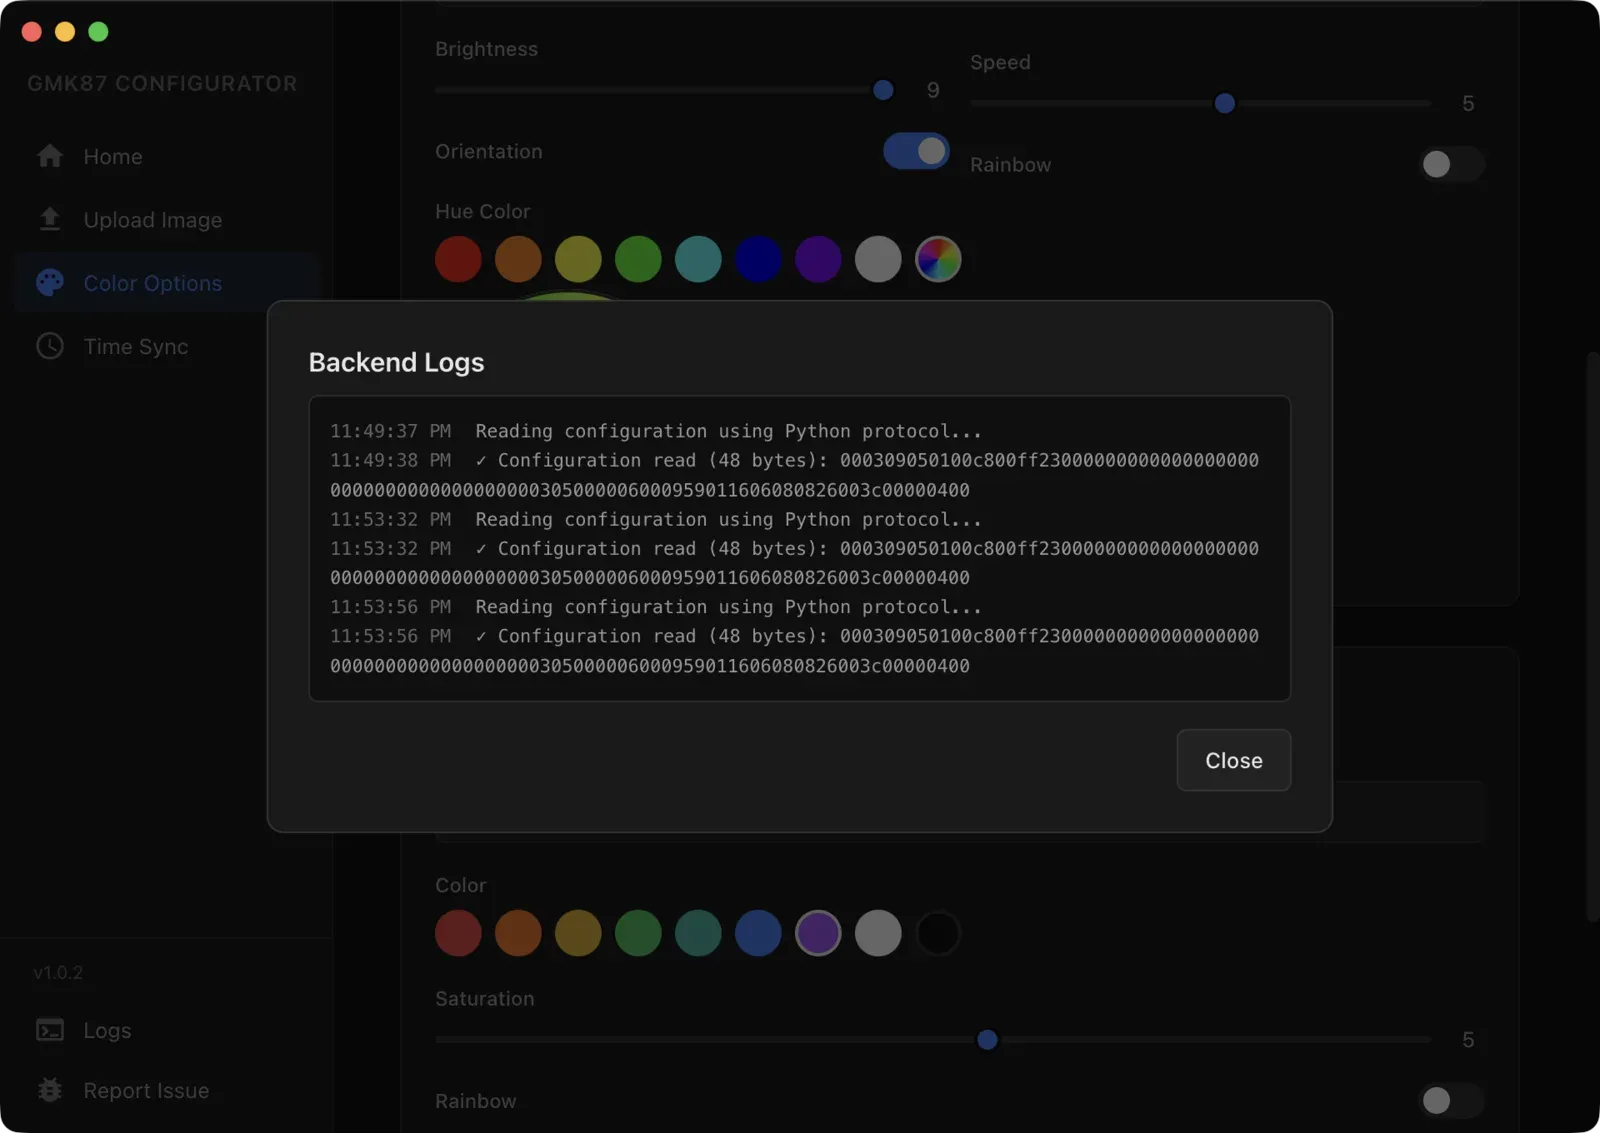Pick the purple Hue Color swatch
1600x1133 pixels.
[818, 259]
